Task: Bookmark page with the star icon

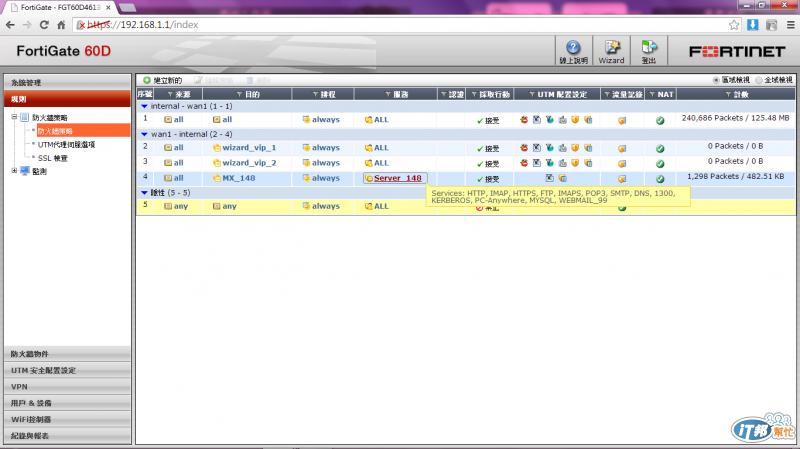Action: click(x=734, y=24)
